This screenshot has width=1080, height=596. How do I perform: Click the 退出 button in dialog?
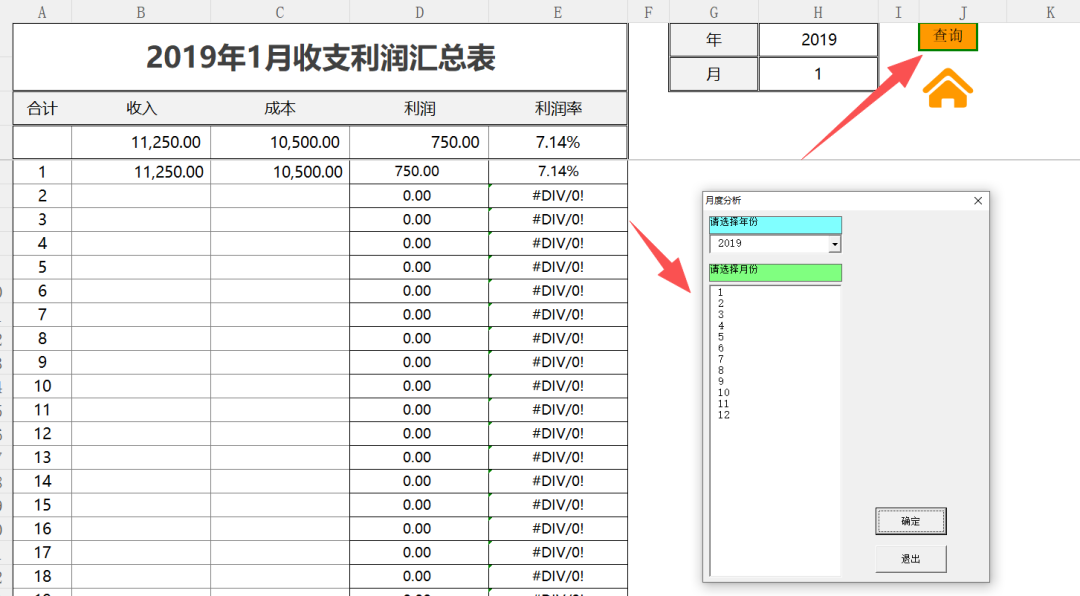910,559
